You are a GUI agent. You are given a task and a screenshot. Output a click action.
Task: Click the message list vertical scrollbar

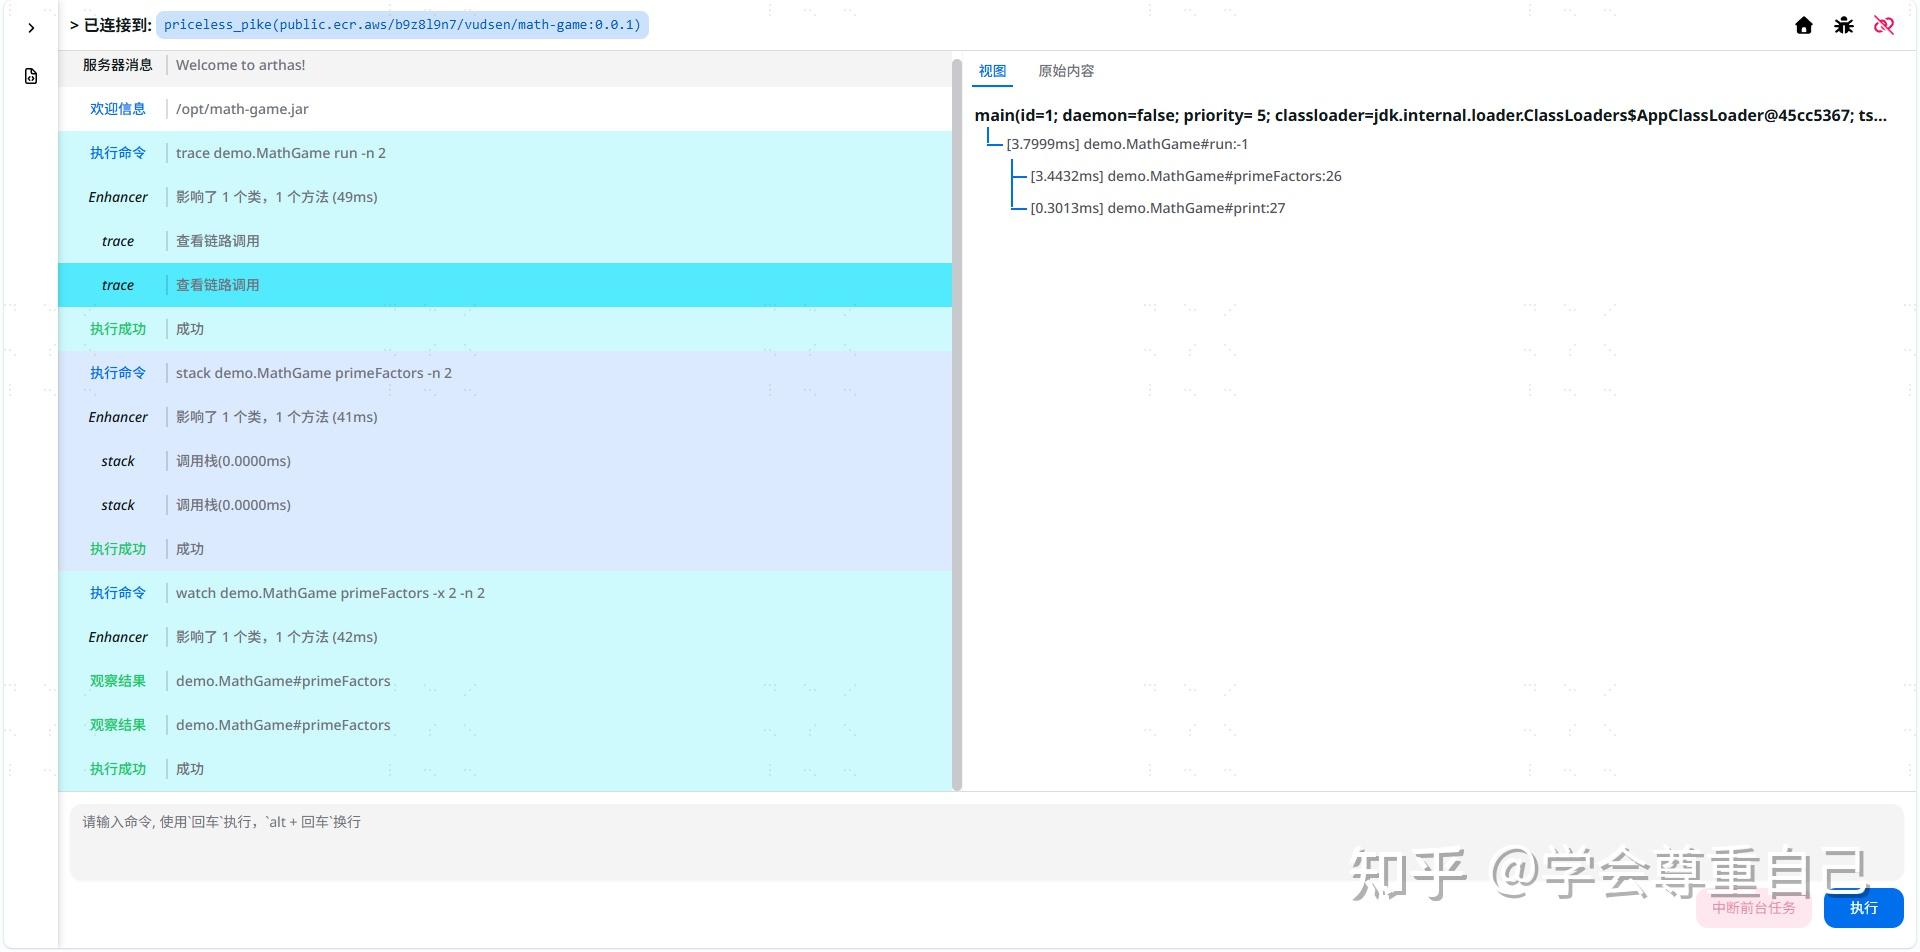pyautogui.click(x=957, y=425)
